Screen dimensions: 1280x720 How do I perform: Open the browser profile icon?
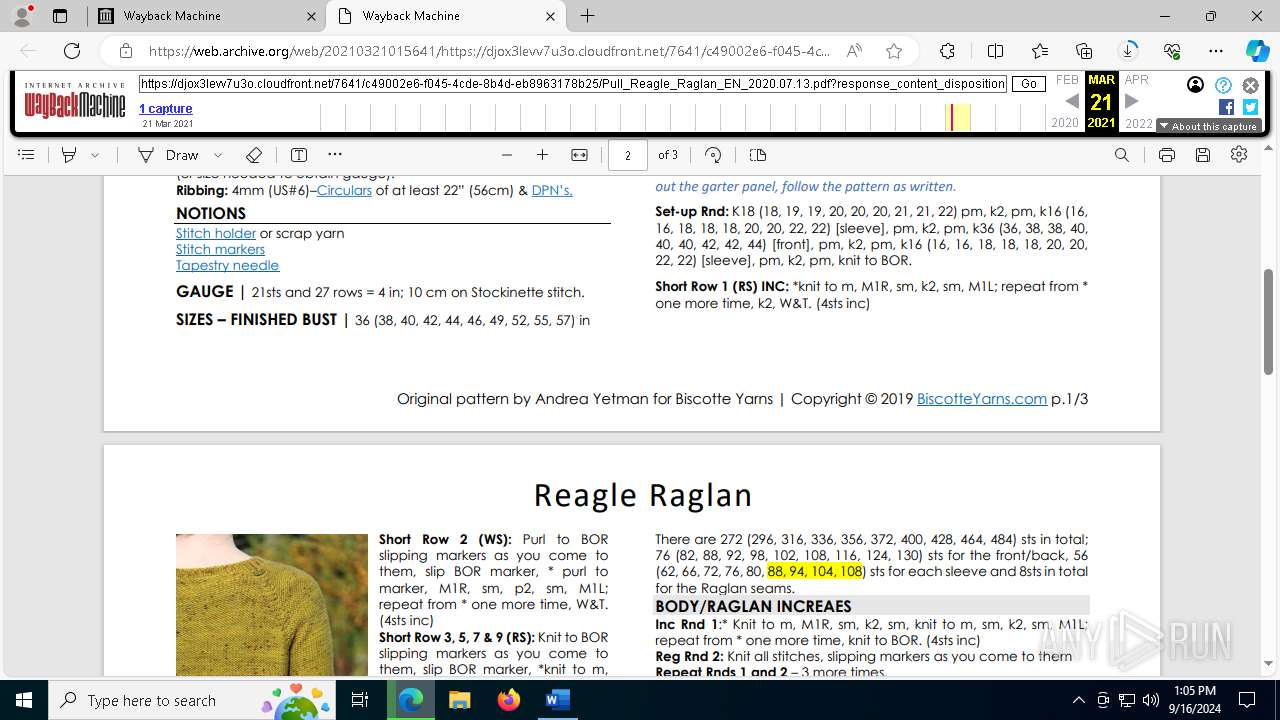[x=22, y=16]
